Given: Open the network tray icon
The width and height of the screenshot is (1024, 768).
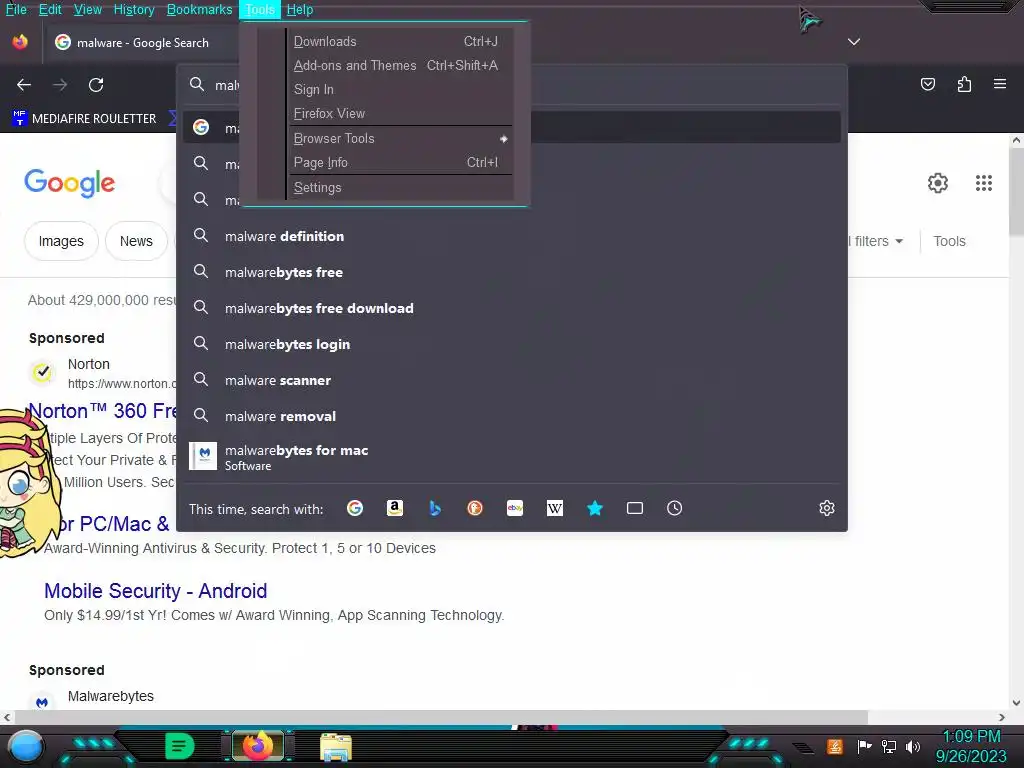Looking at the screenshot, I should click(889, 746).
